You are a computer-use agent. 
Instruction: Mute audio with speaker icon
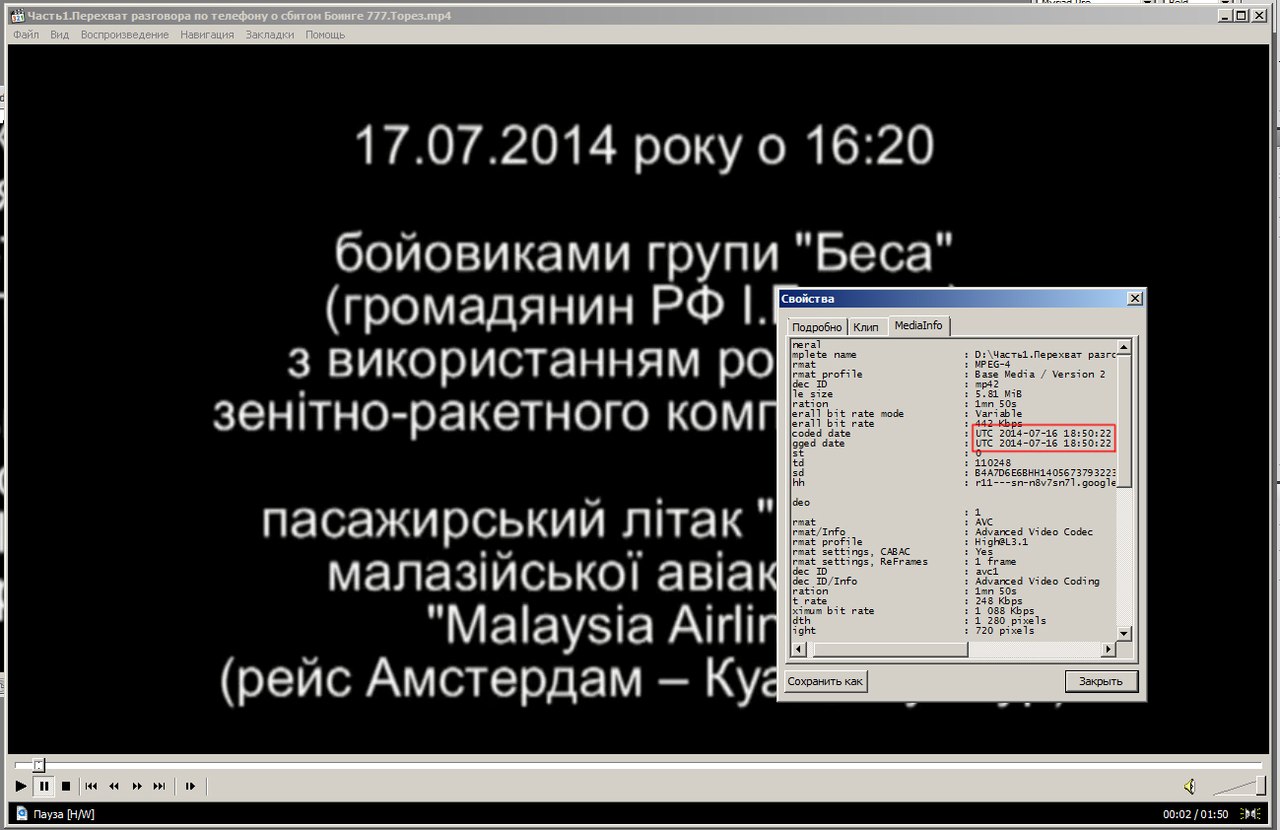pyautogui.click(x=1190, y=787)
